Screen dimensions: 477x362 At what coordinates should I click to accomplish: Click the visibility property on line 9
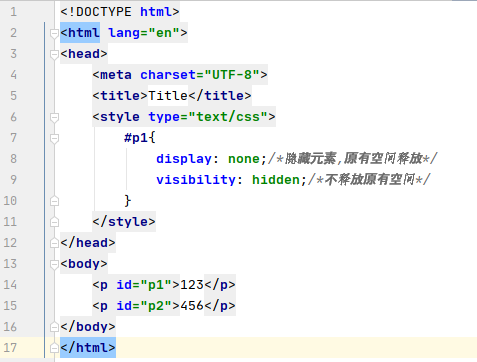[x=196, y=180]
